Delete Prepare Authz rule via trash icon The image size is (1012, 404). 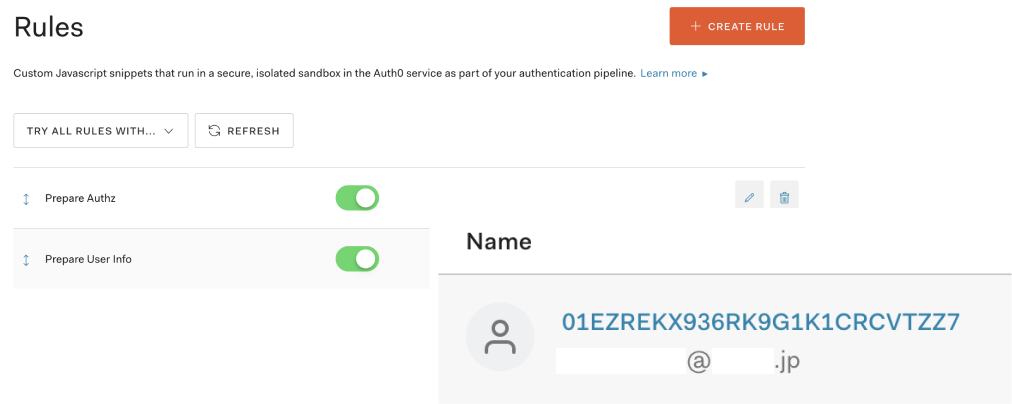[784, 195]
